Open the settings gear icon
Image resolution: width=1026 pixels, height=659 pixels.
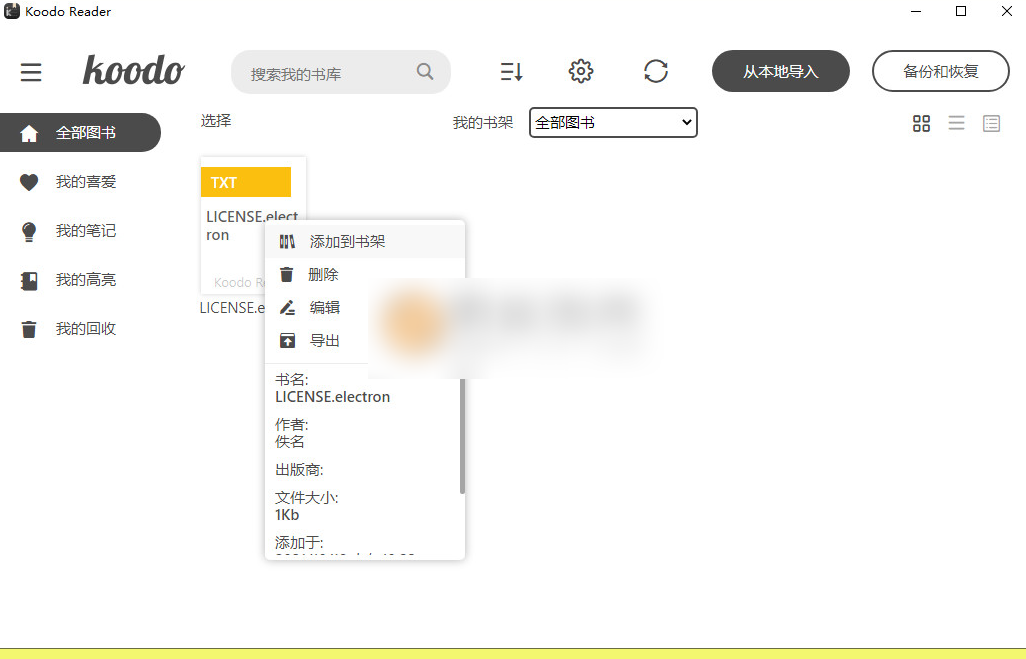click(x=580, y=71)
